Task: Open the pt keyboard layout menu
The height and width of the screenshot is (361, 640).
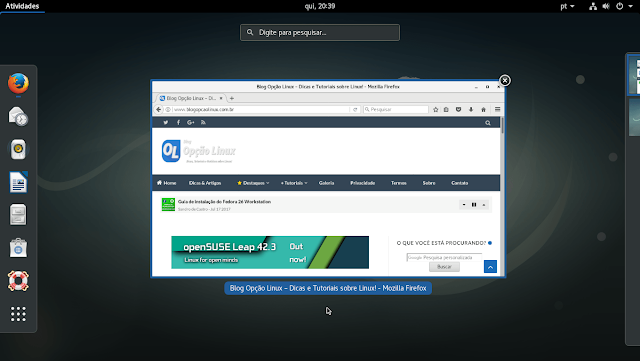Action: pyautogui.click(x=567, y=6)
